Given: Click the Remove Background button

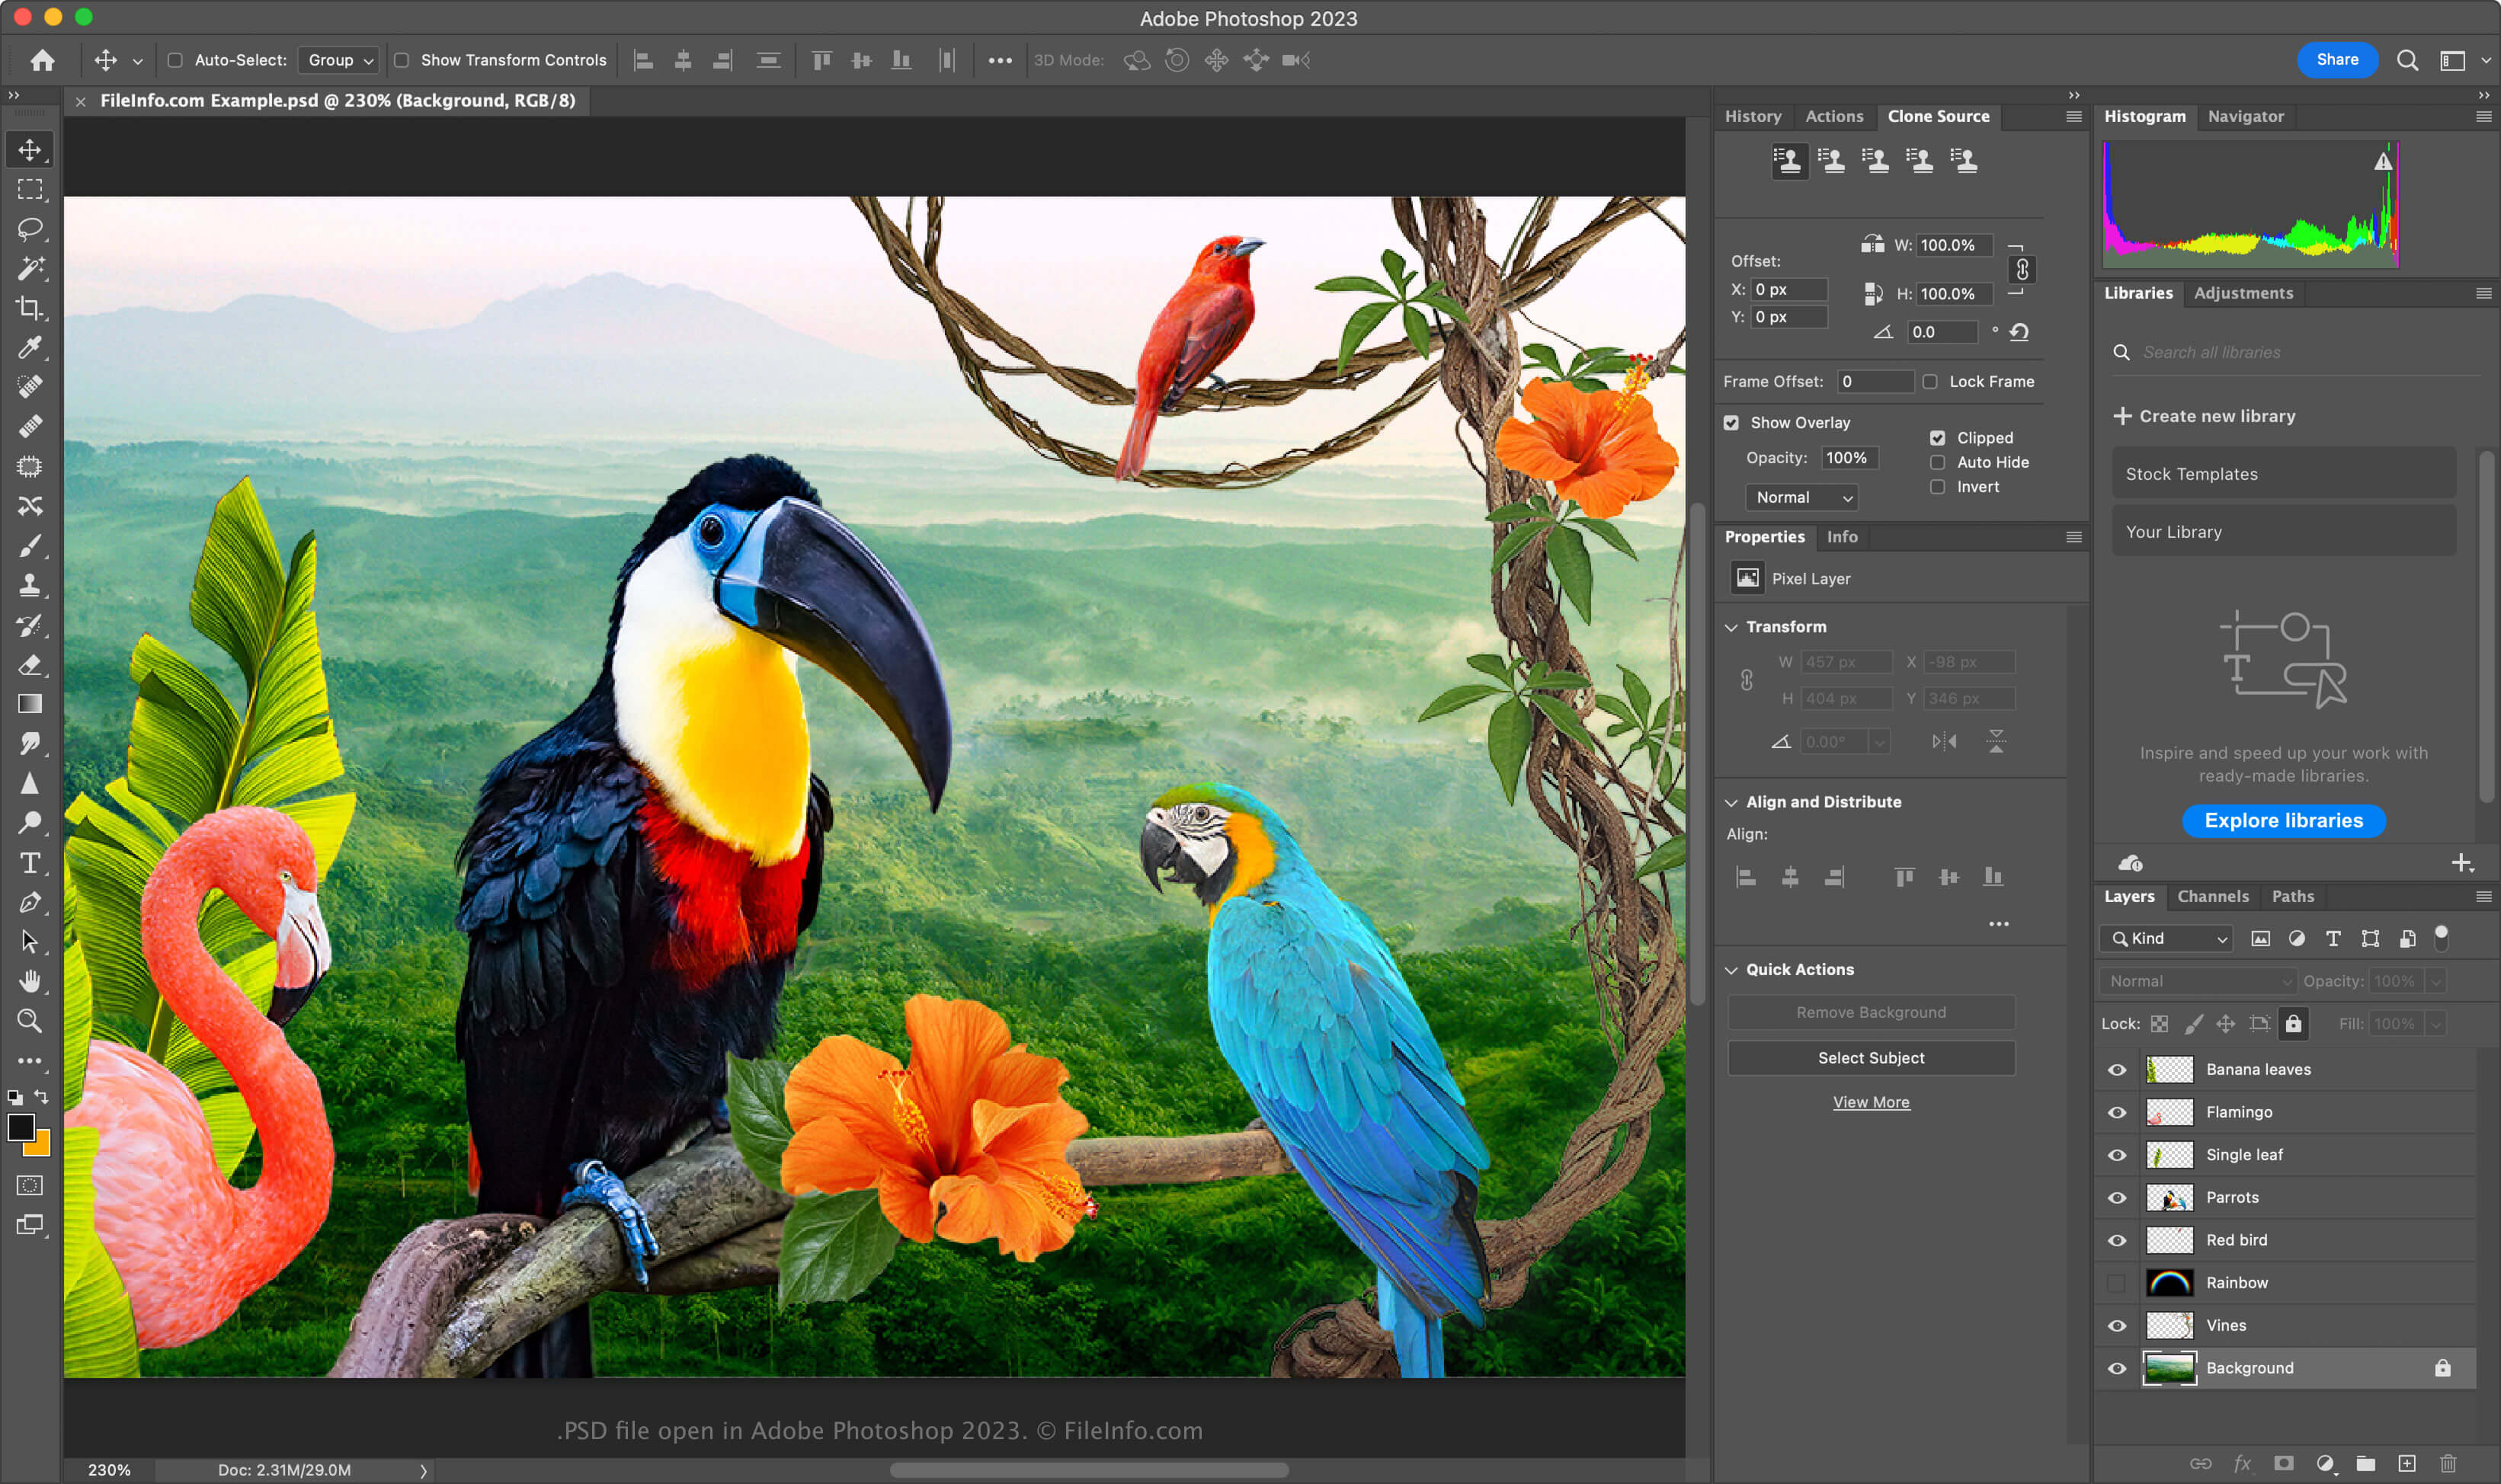Looking at the screenshot, I should [x=1871, y=1010].
